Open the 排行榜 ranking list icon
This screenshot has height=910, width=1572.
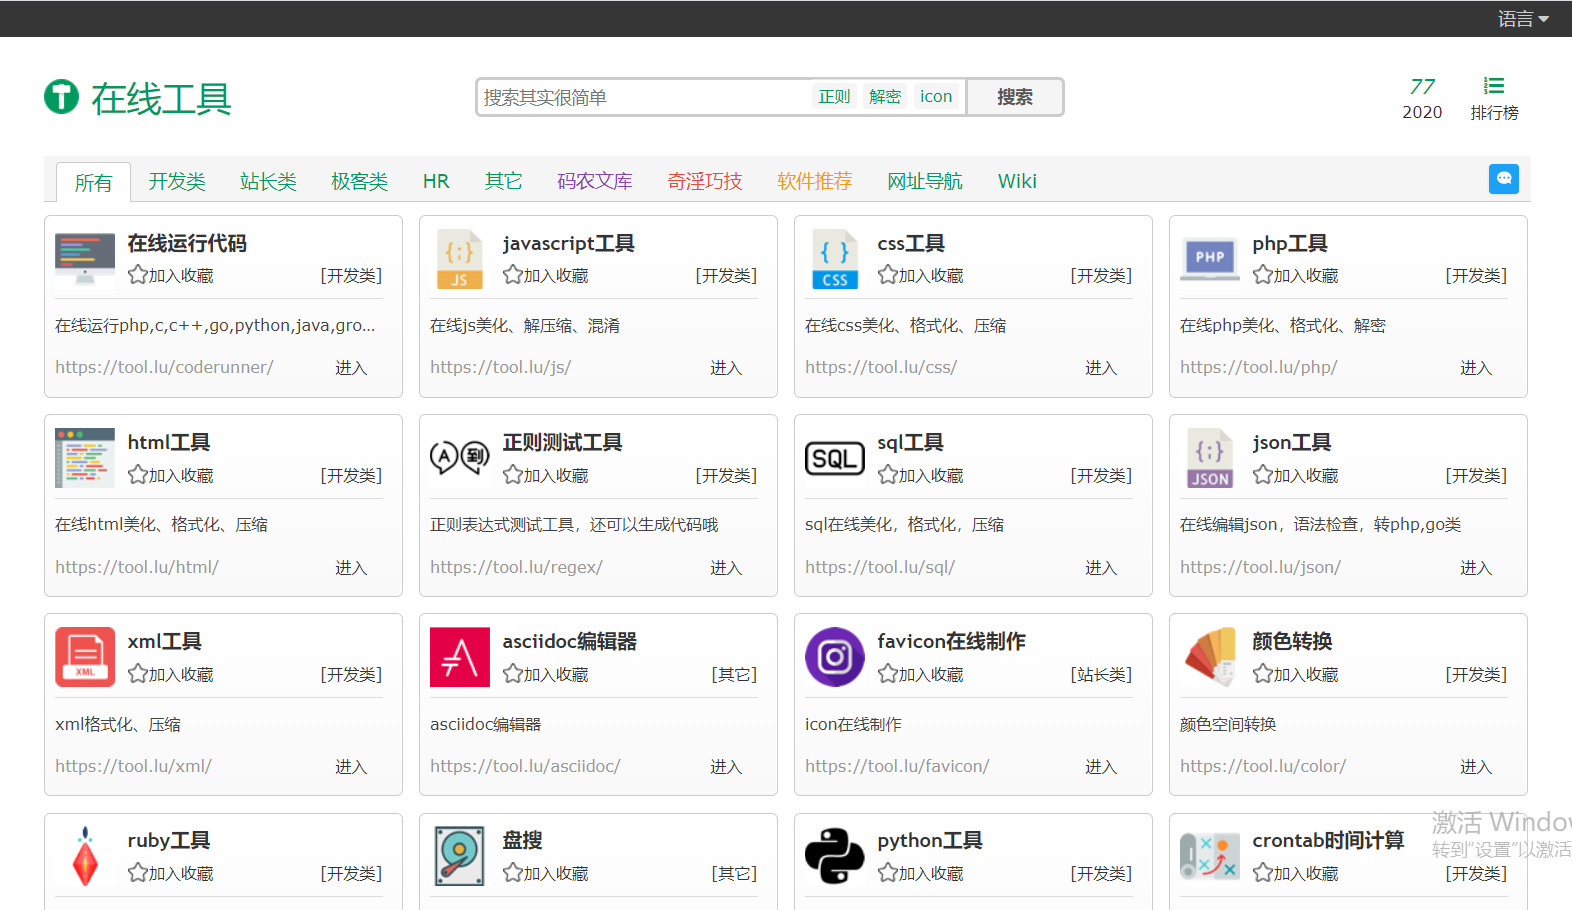click(x=1494, y=86)
